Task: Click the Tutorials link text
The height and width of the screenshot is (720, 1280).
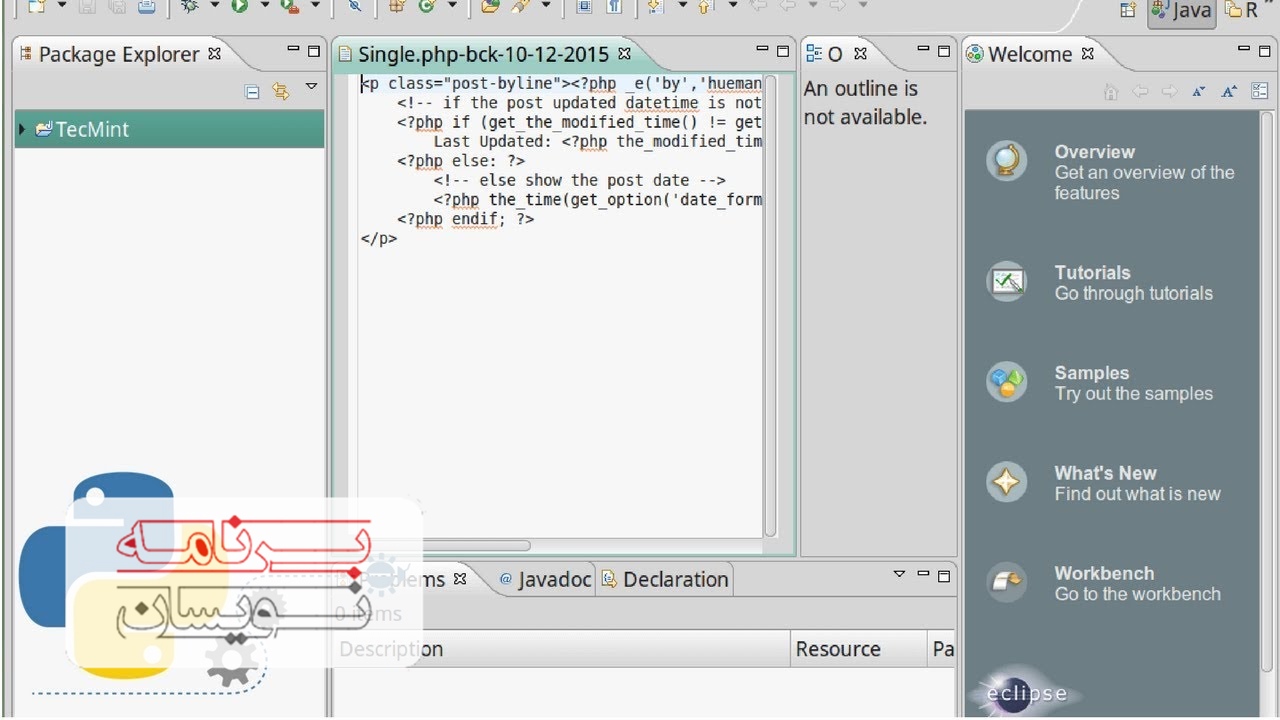Action: point(1092,273)
